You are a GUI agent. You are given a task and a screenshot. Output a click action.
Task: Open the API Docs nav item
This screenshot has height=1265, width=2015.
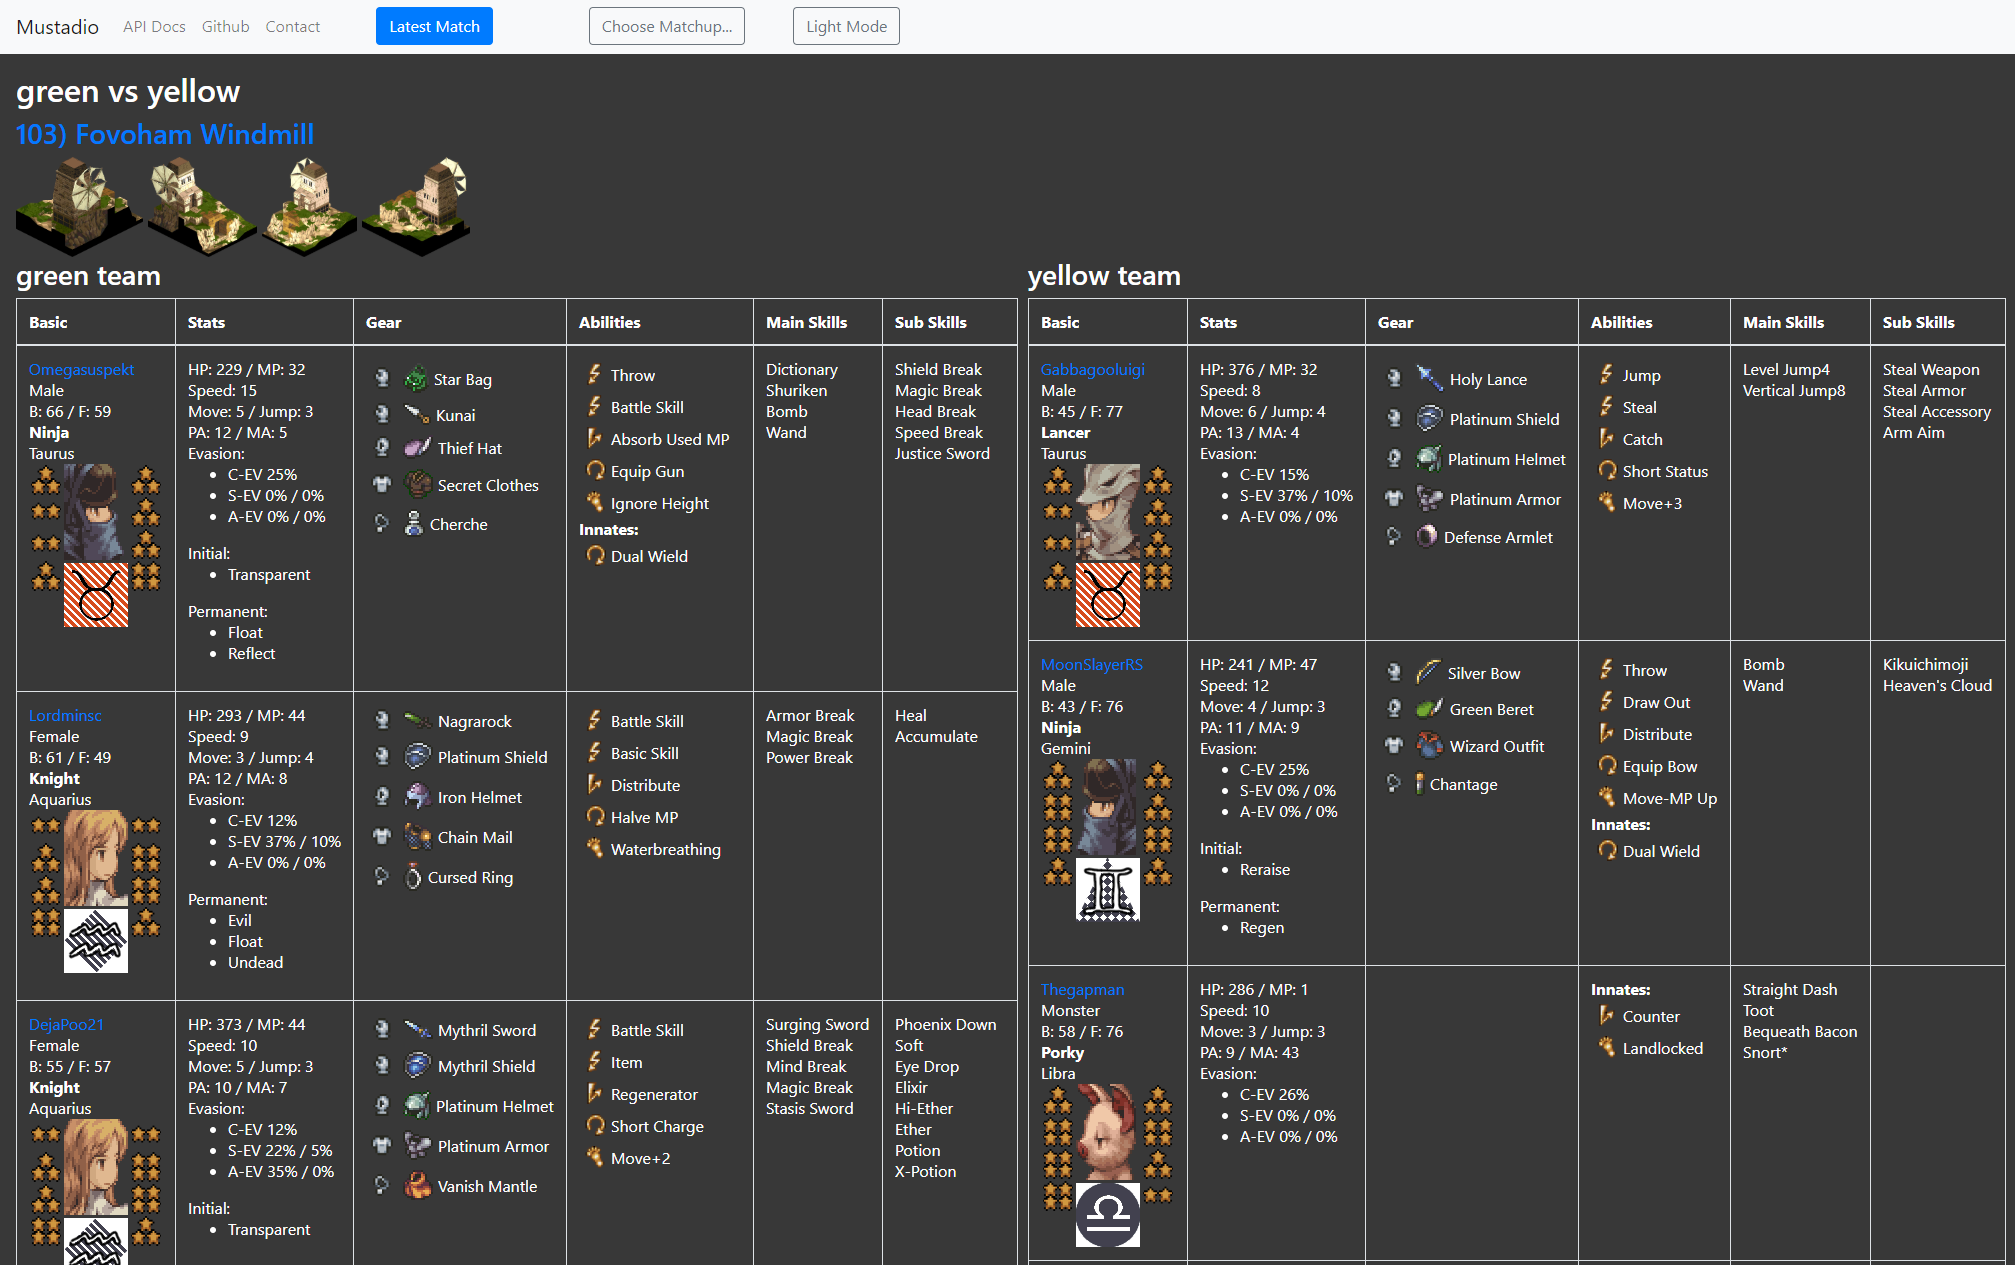pos(154,26)
